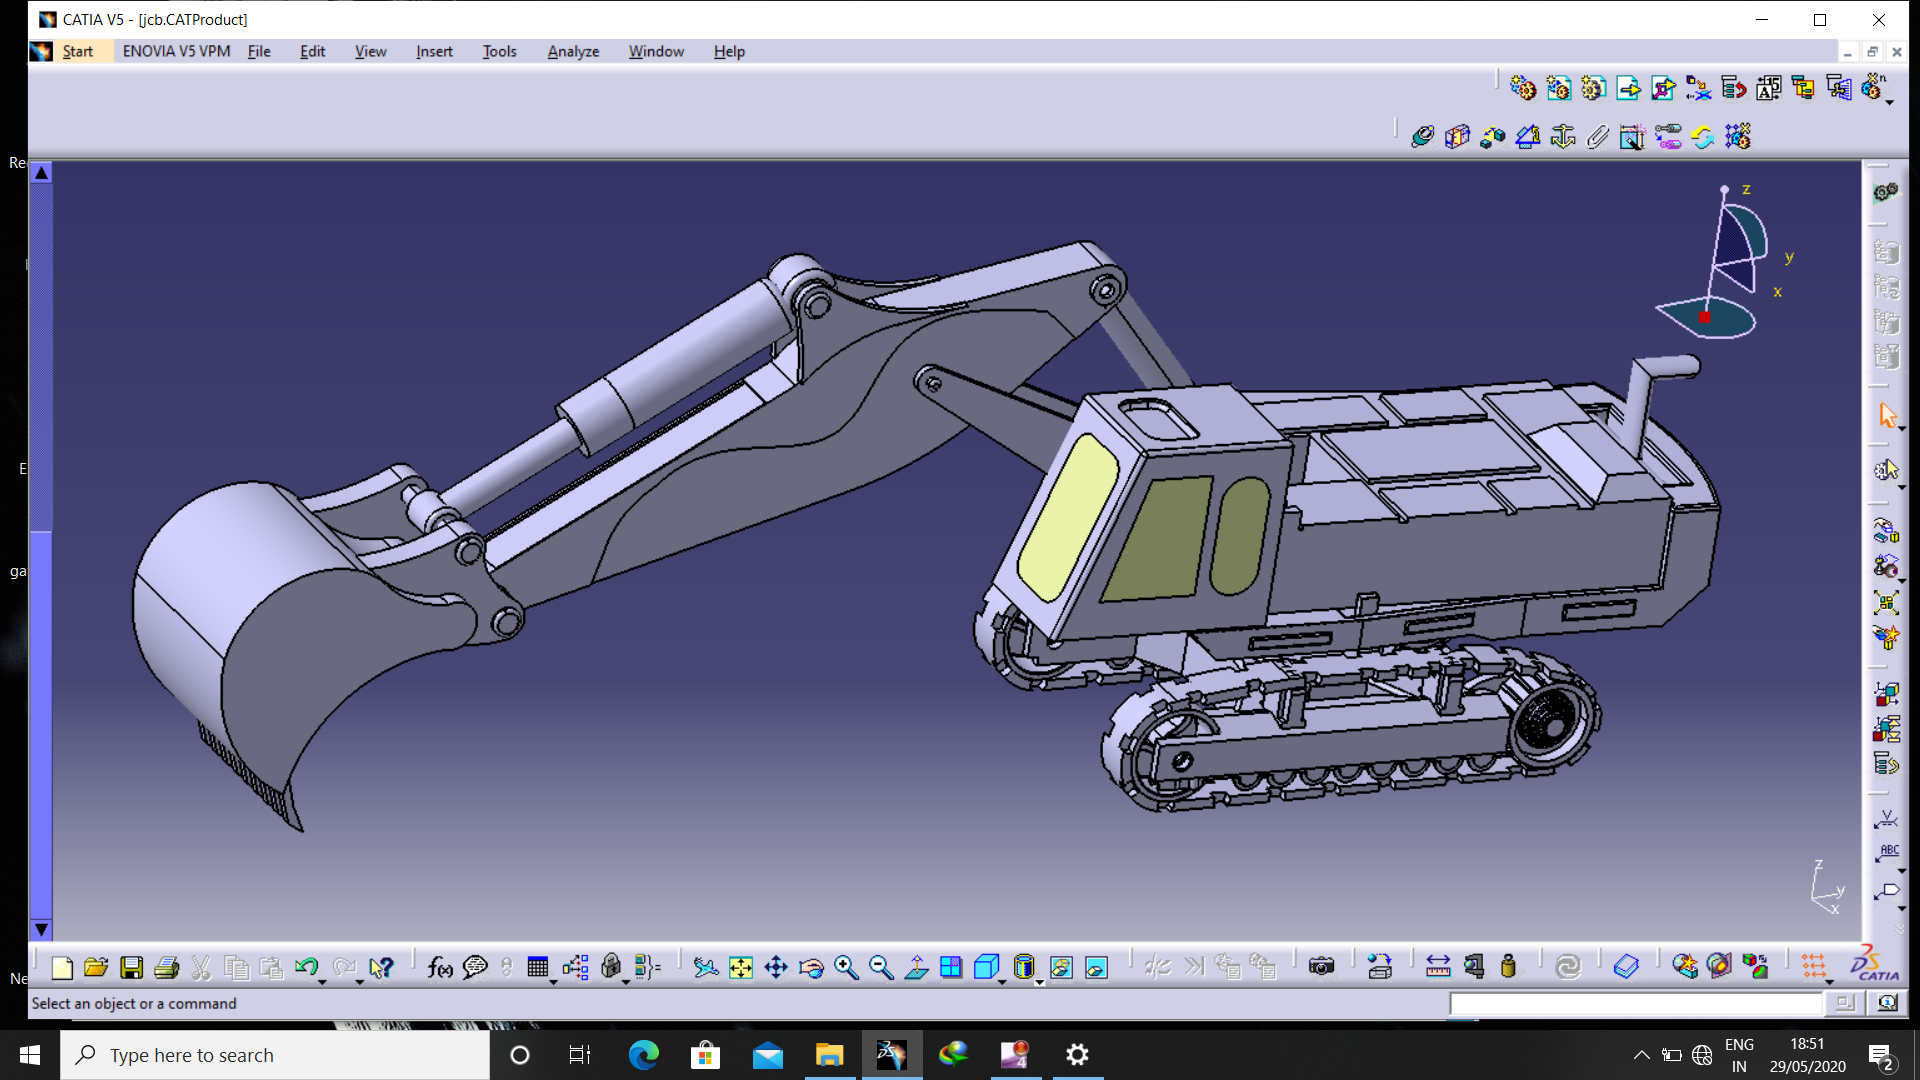
Task: Open the Catalog Browser book icon
Action: [x=1626, y=967]
